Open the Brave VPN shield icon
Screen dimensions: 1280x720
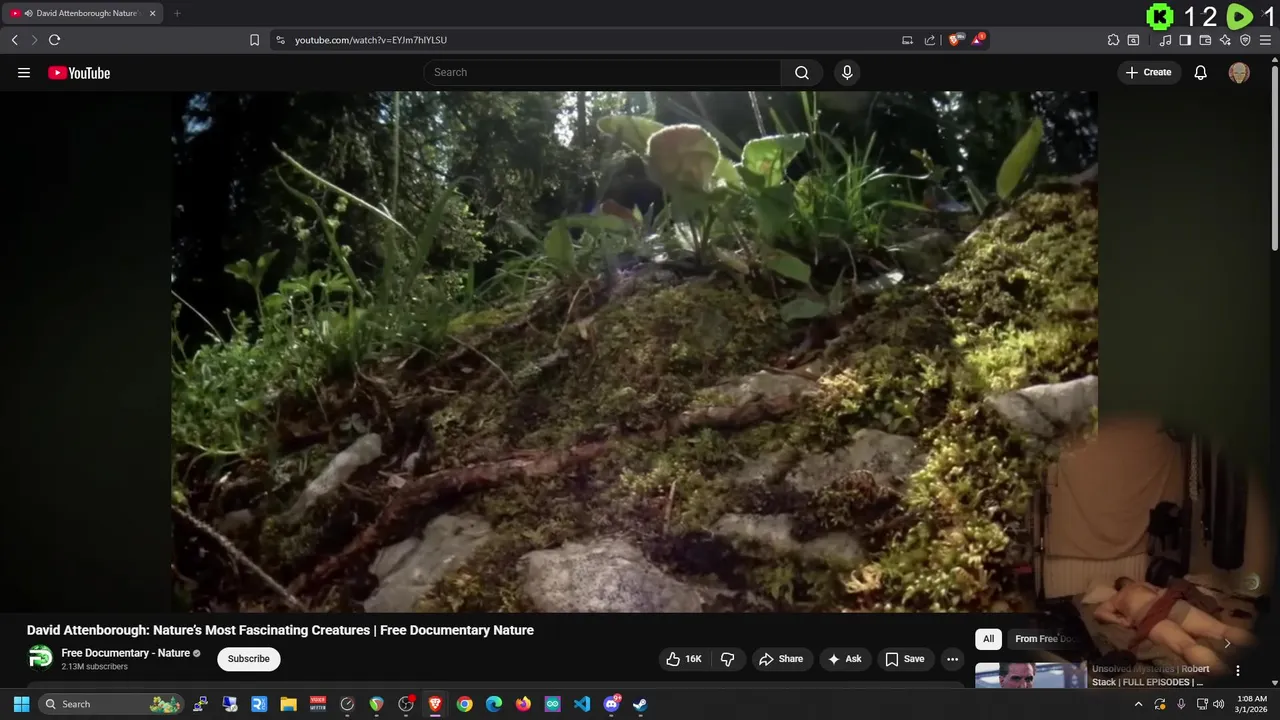[x=1245, y=40]
